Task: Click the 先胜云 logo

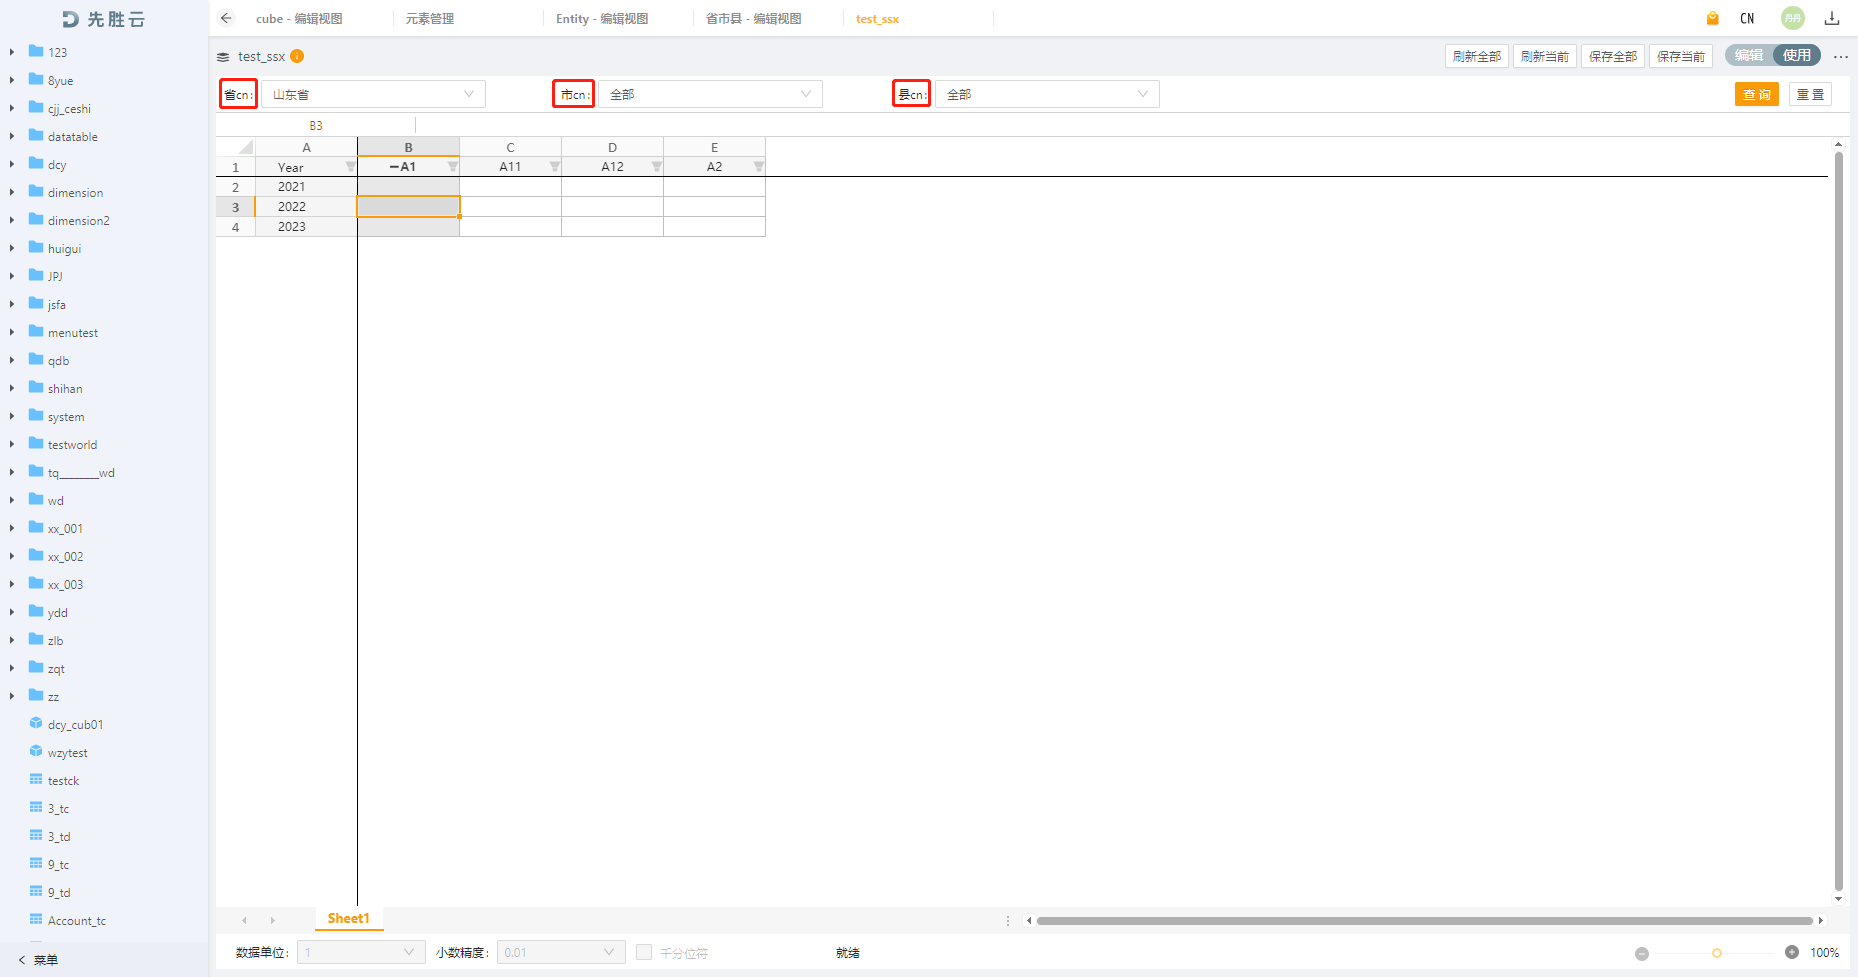Action: 104,19
